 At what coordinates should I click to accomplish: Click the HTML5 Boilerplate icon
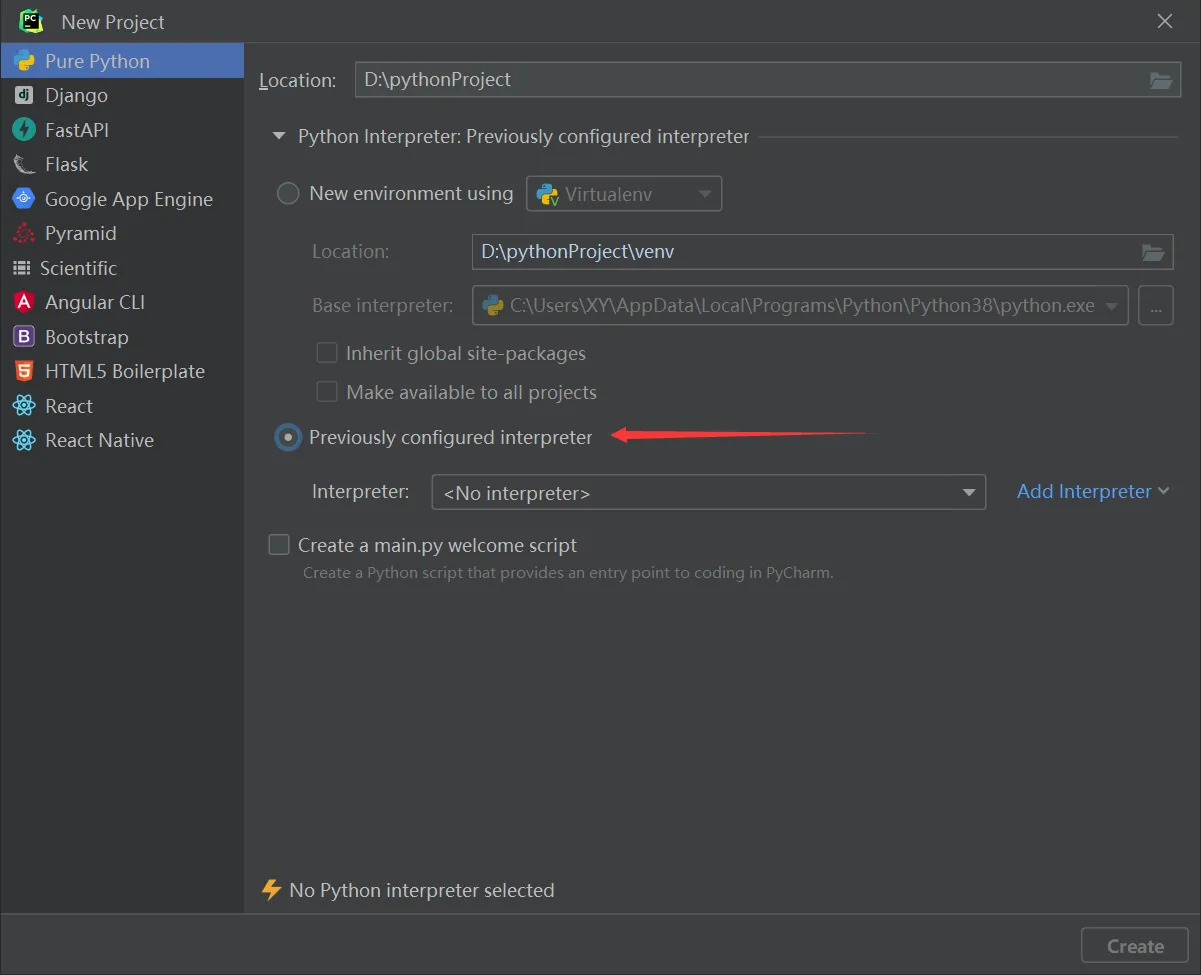pos(24,371)
